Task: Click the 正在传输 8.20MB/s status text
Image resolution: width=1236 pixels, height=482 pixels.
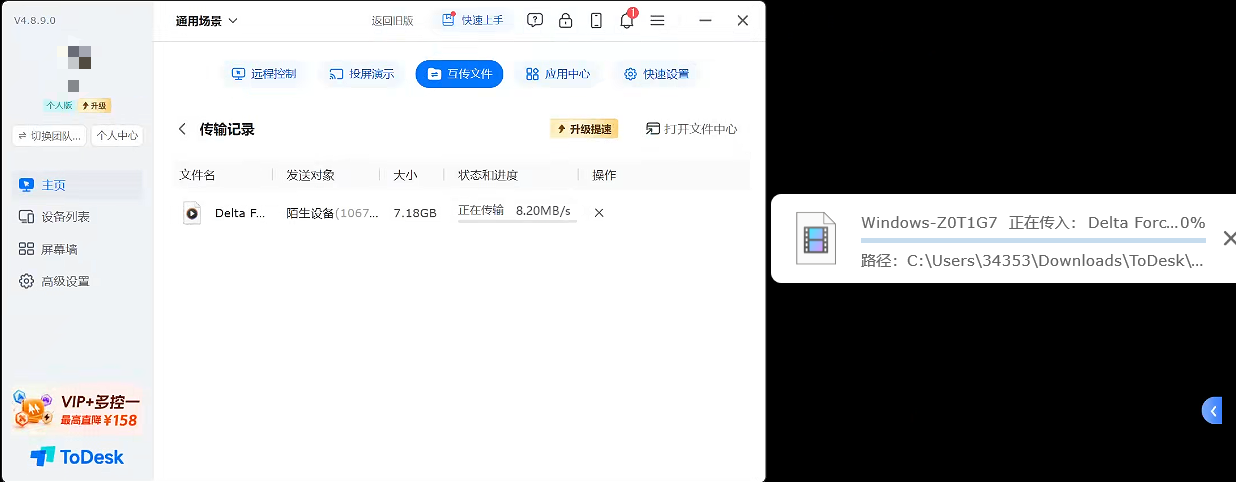Action: [x=514, y=211]
